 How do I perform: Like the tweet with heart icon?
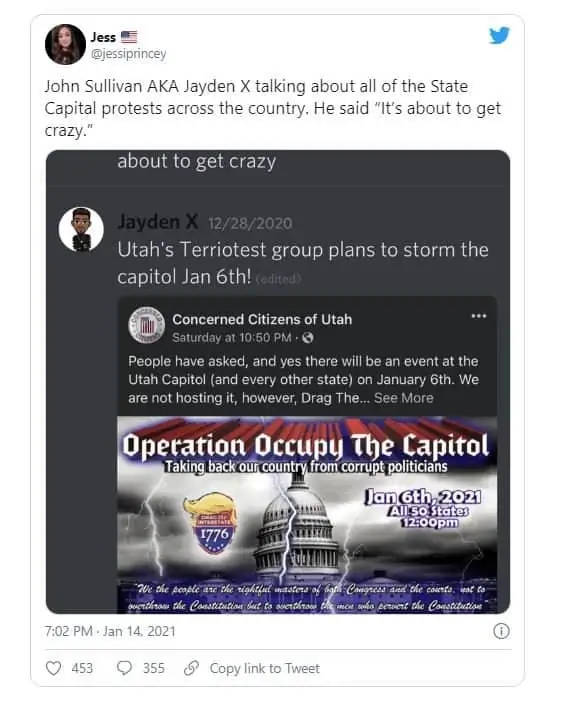54,668
